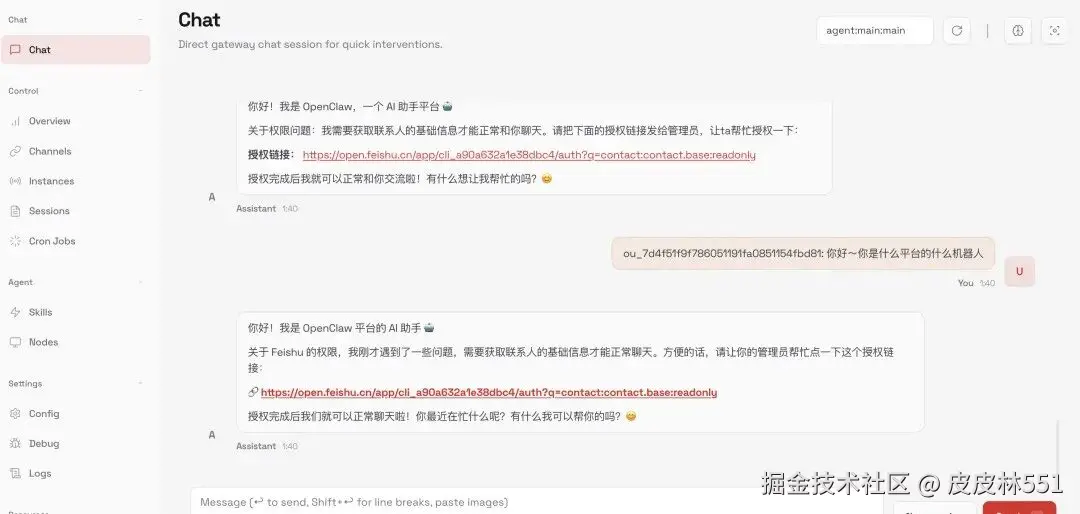Image resolution: width=1080 pixels, height=514 pixels.
Task: Focus the Message input field
Action: (537, 502)
